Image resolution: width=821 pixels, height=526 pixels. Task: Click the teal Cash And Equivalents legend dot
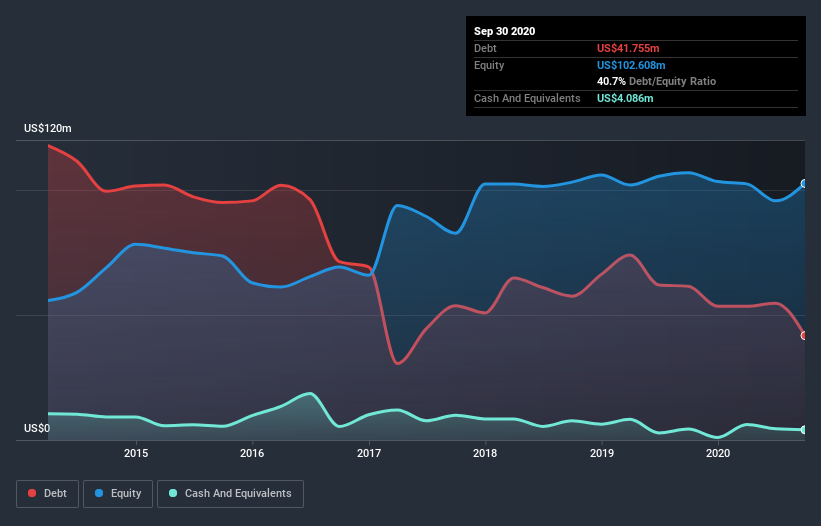tap(173, 493)
